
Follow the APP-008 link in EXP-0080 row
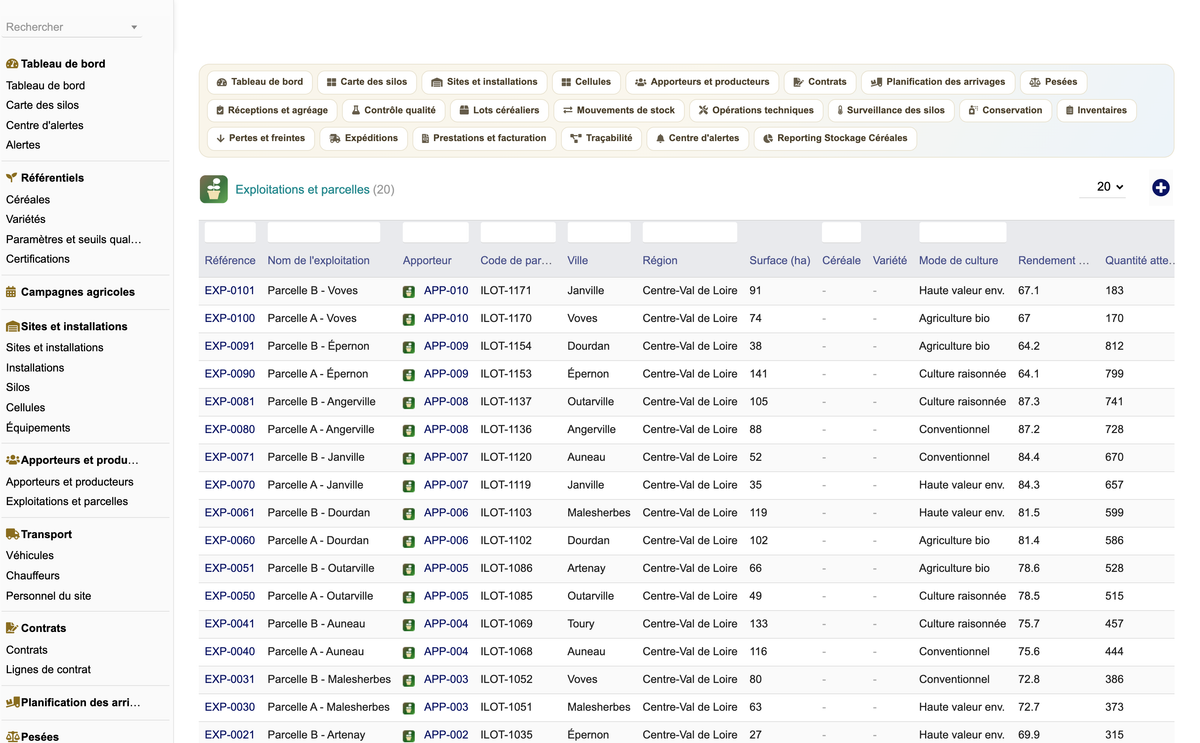coord(446,430)
